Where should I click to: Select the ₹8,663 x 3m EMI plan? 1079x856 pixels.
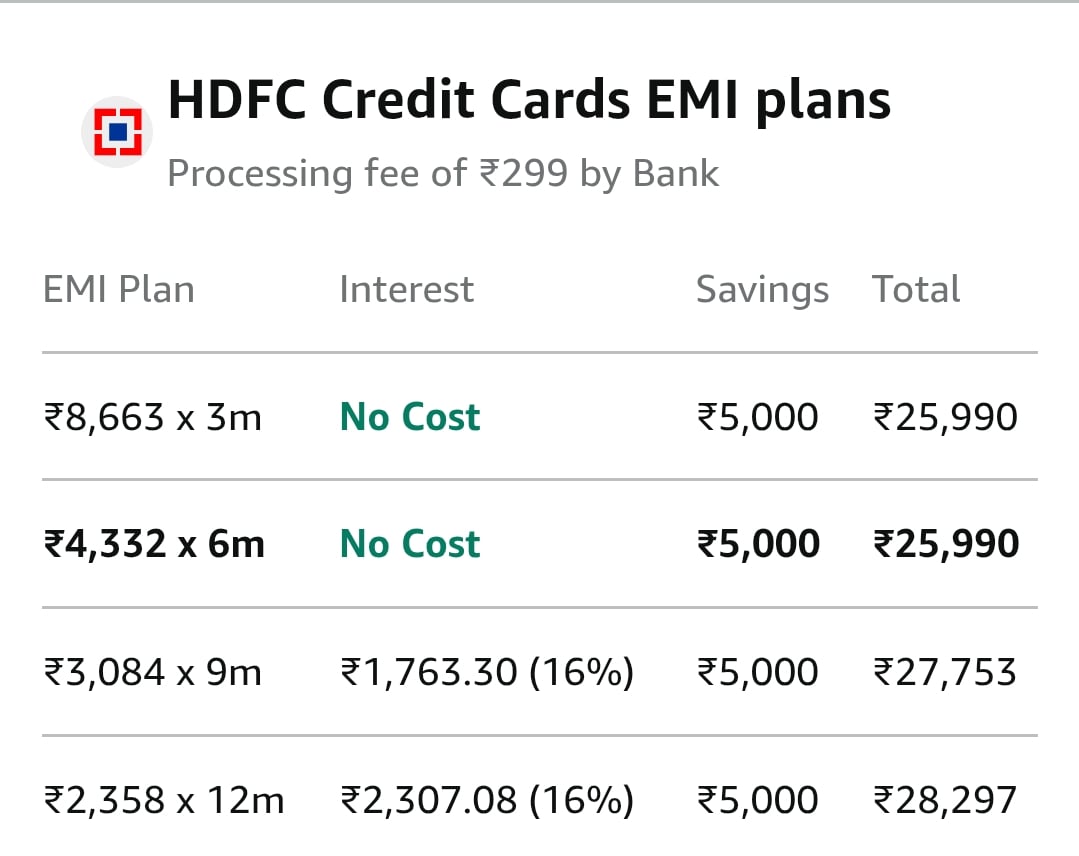(x=540, y=417)
